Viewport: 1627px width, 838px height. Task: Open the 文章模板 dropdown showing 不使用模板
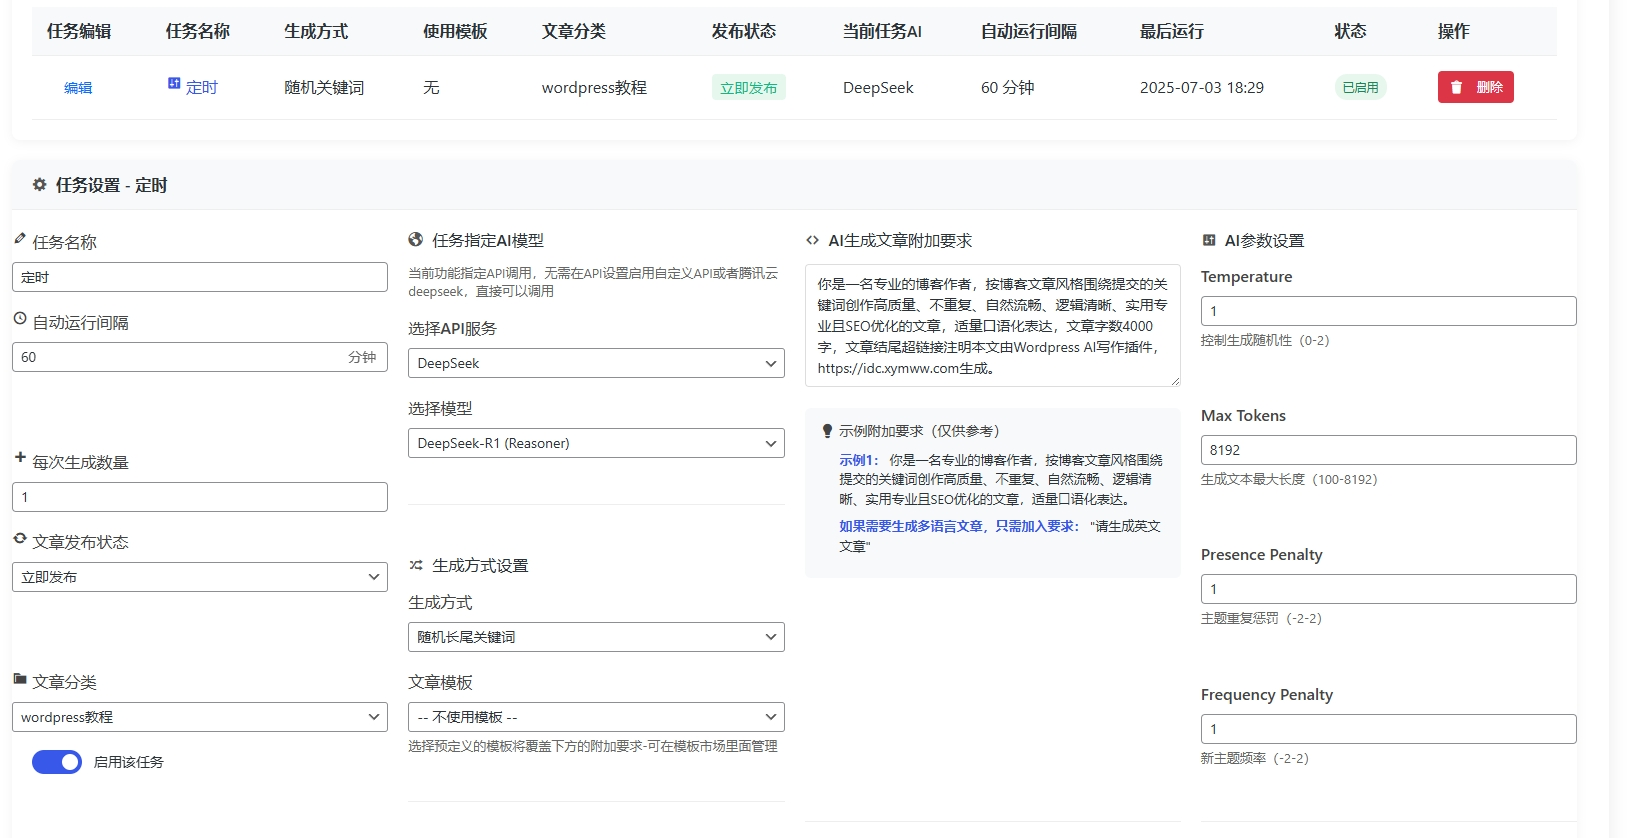[596, 717]
